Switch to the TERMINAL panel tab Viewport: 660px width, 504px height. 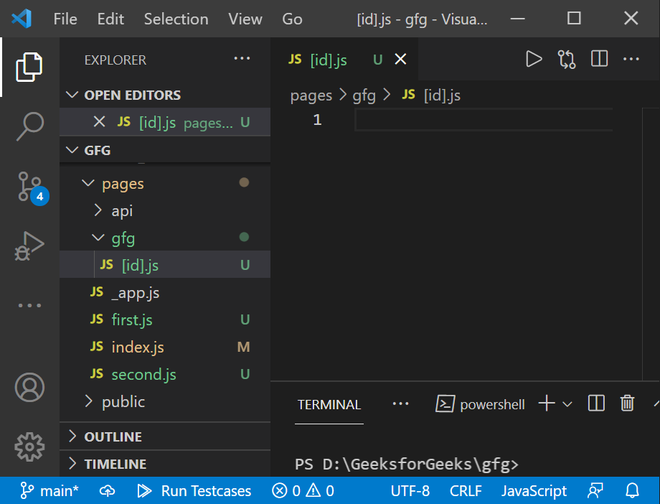pos(329,404)
